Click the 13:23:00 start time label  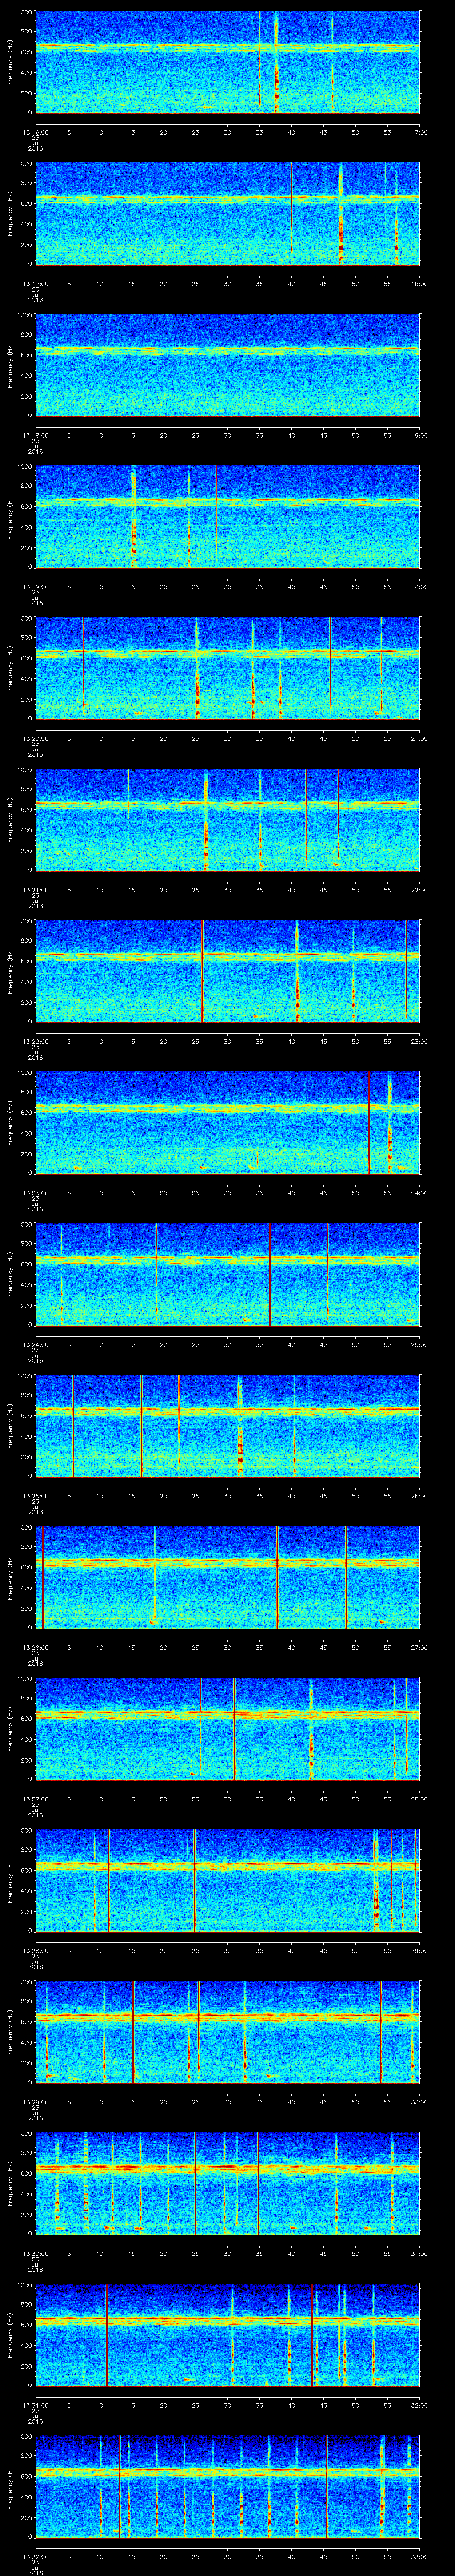(35, 1193)
